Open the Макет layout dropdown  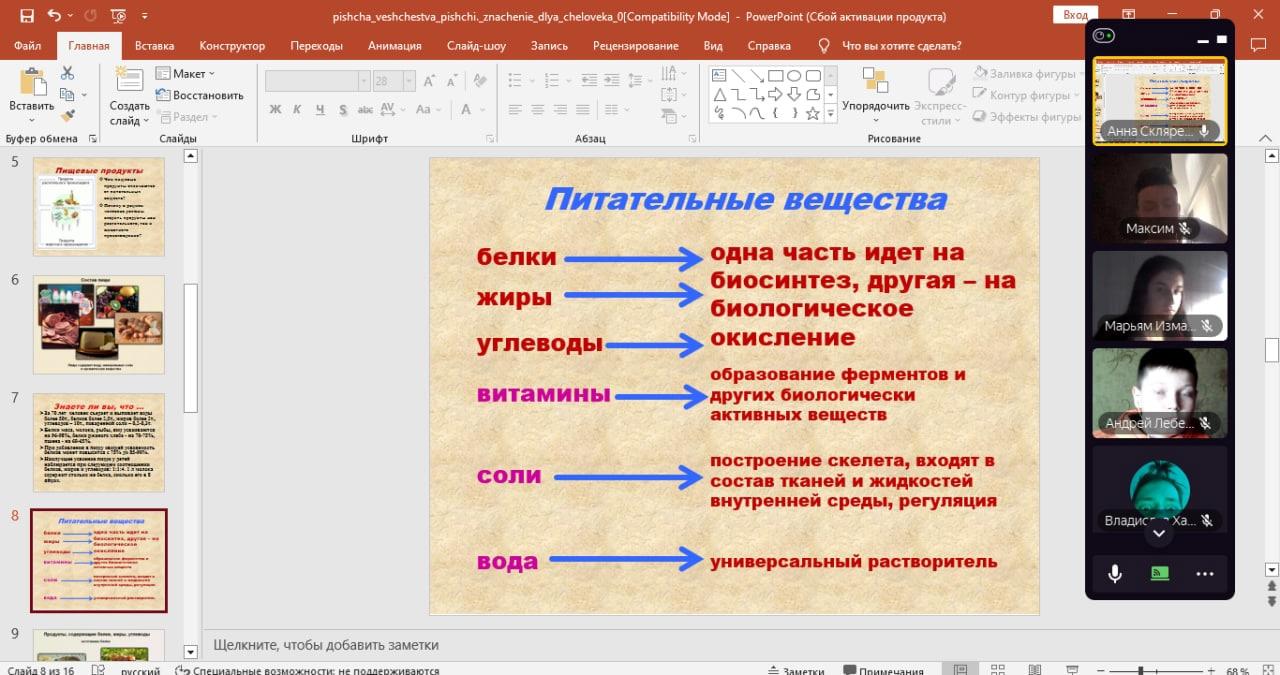[186, 74]
